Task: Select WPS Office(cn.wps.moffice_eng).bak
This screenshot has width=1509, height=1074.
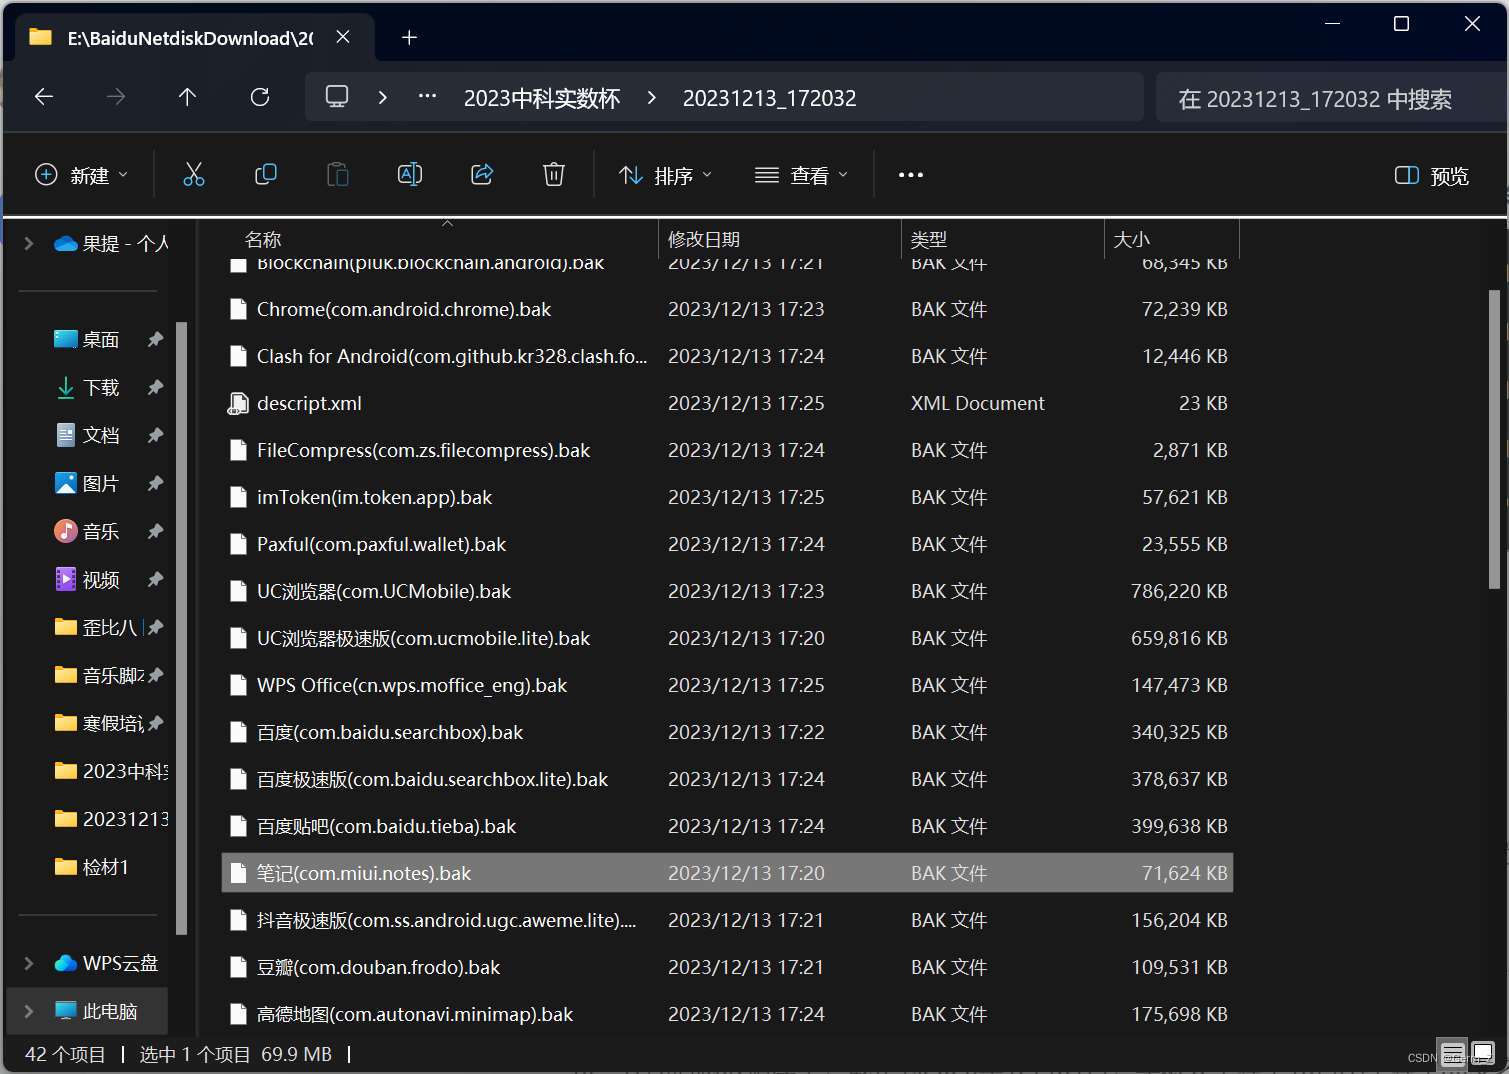Action: pos(727,686)
